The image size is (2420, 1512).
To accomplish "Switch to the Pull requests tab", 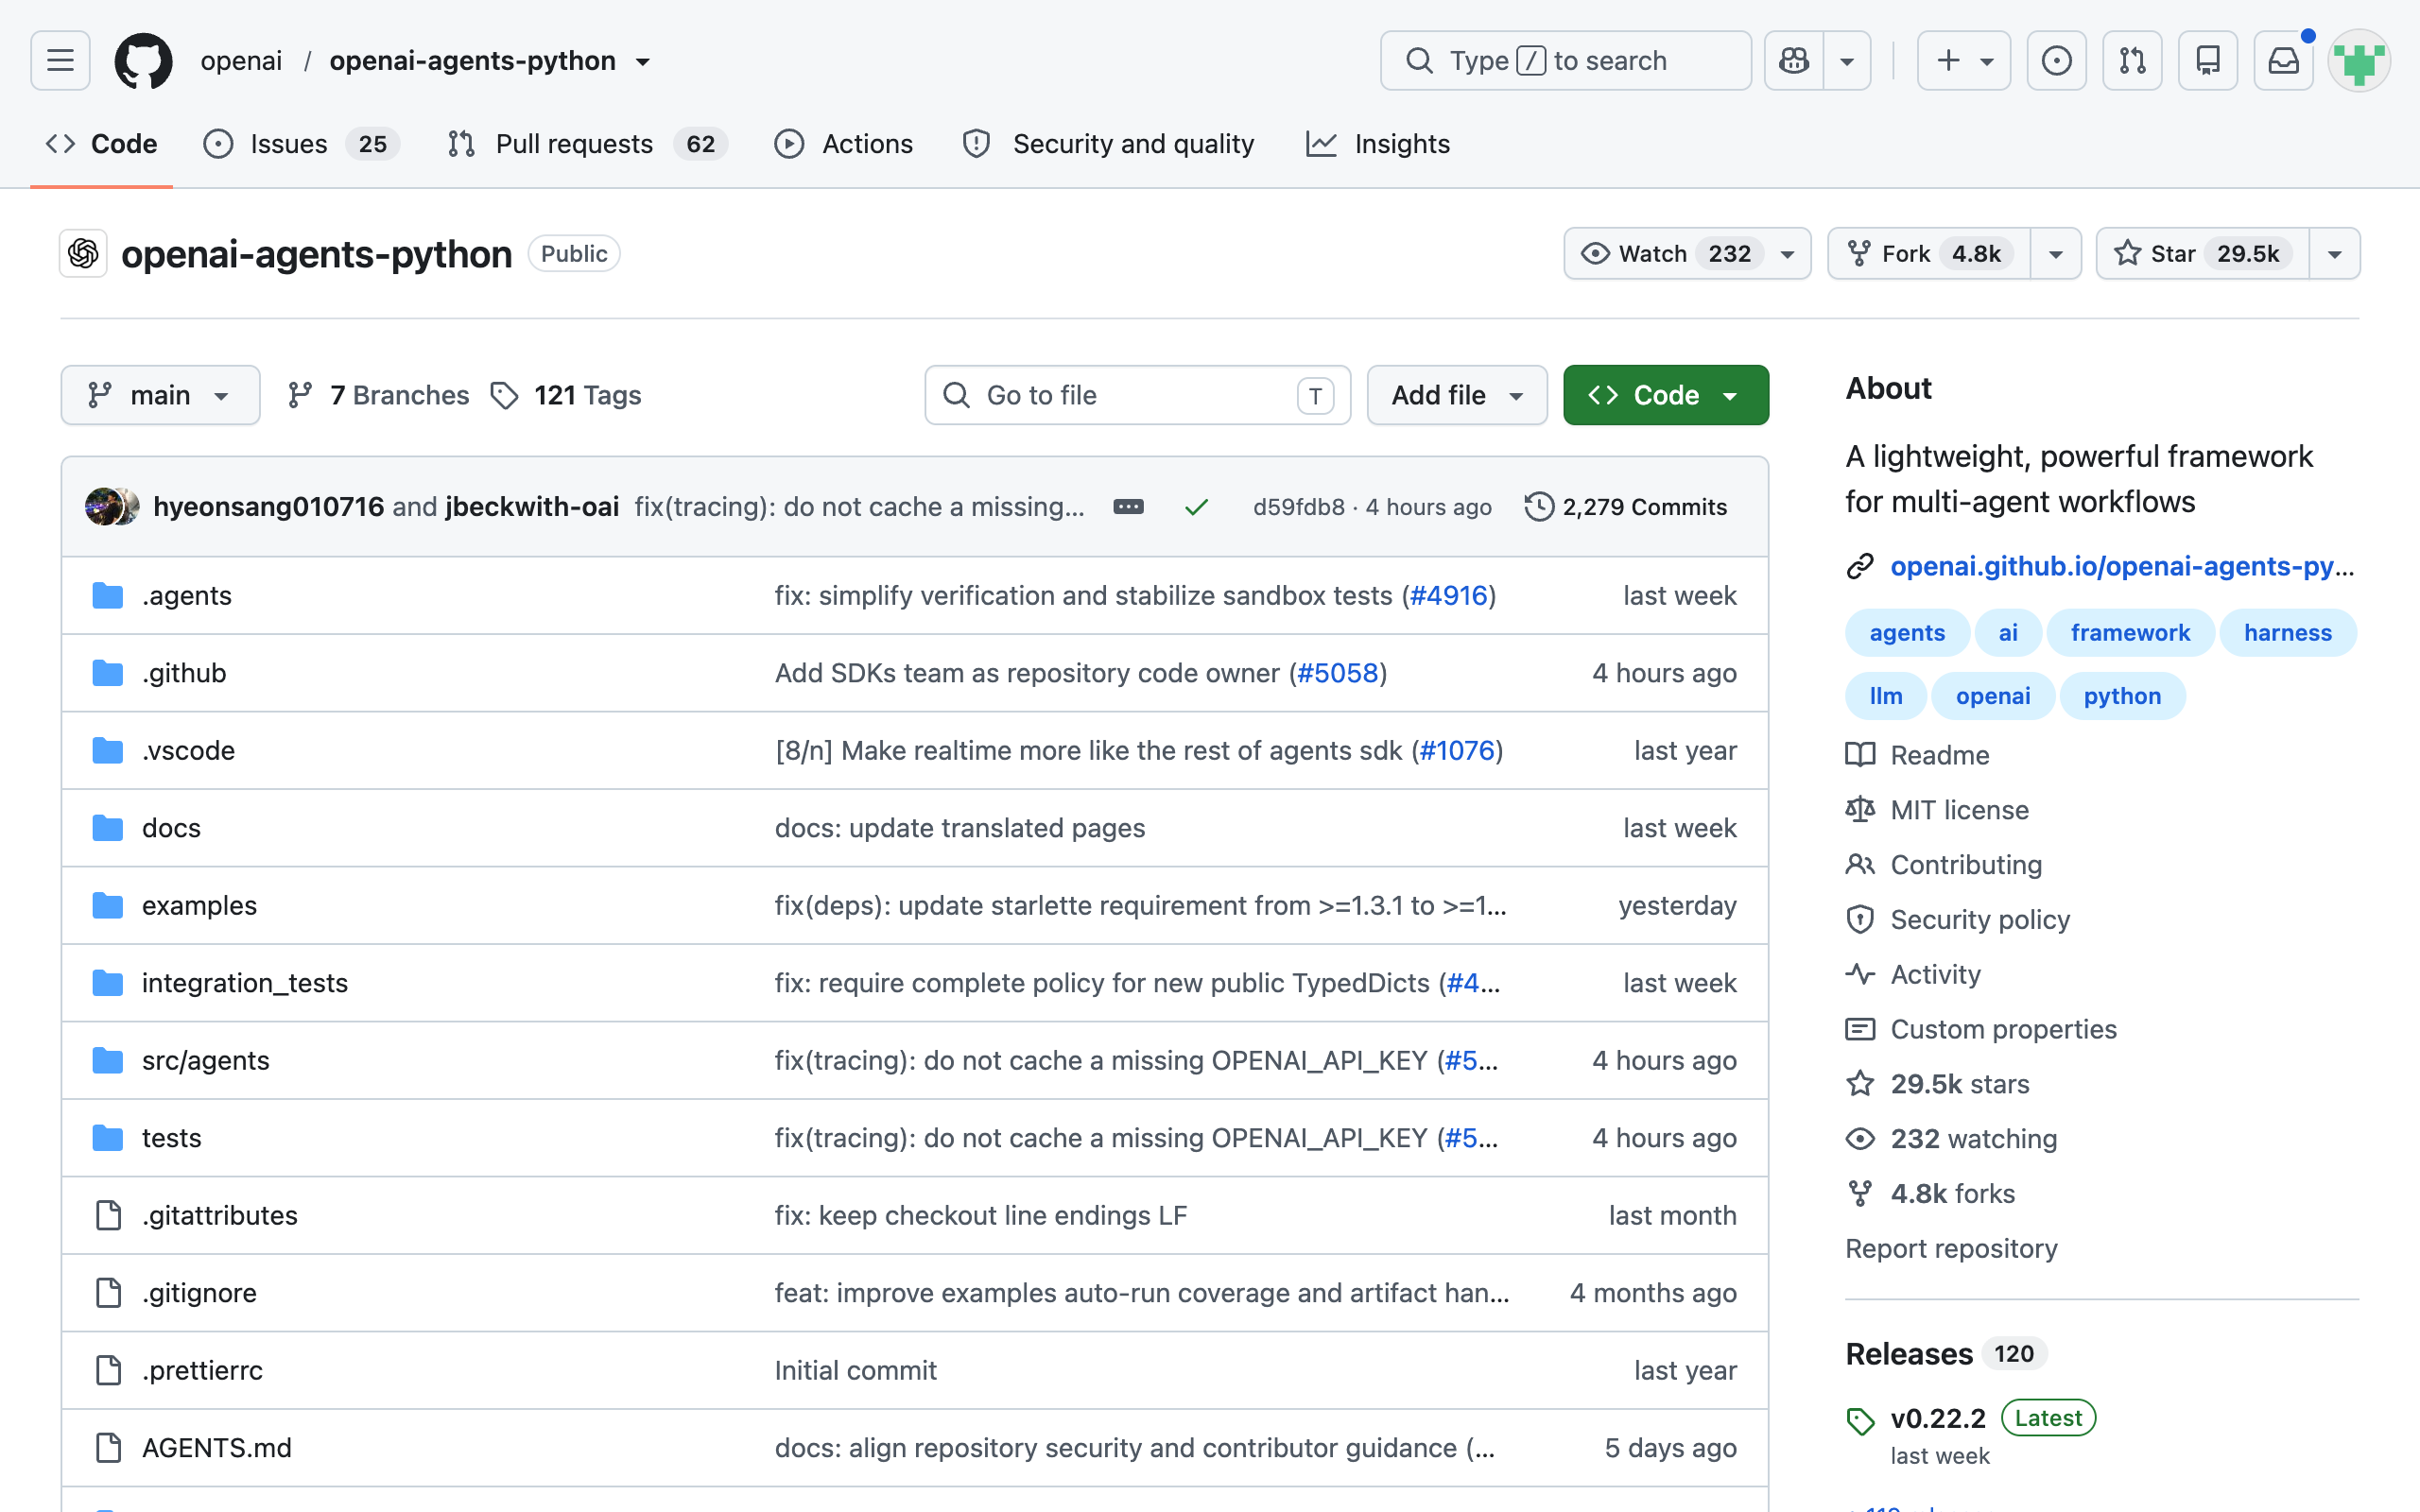I will point(588,144).
